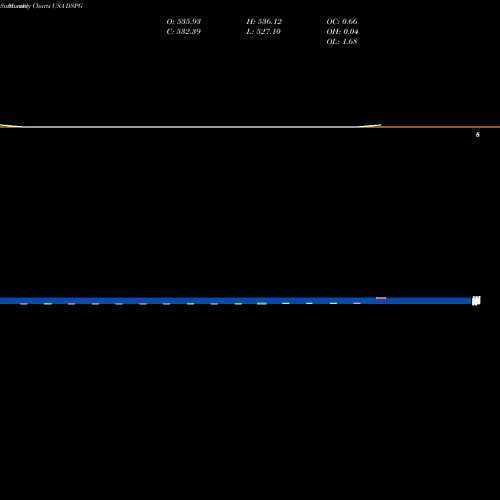The image size is (500, 500).
Task: Click the OC: 0.66 reading
Action: [342, 22]
